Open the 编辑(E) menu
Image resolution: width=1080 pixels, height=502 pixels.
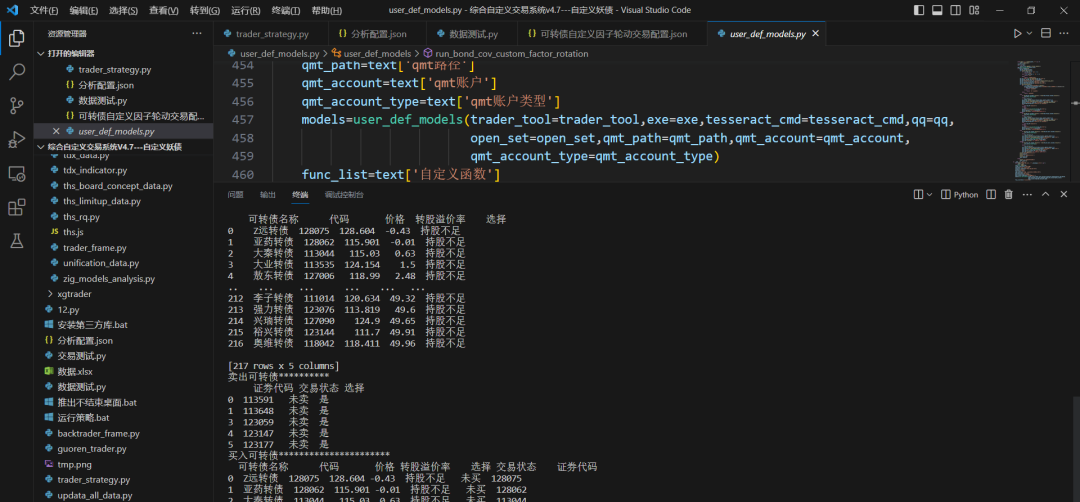(84, 10)
